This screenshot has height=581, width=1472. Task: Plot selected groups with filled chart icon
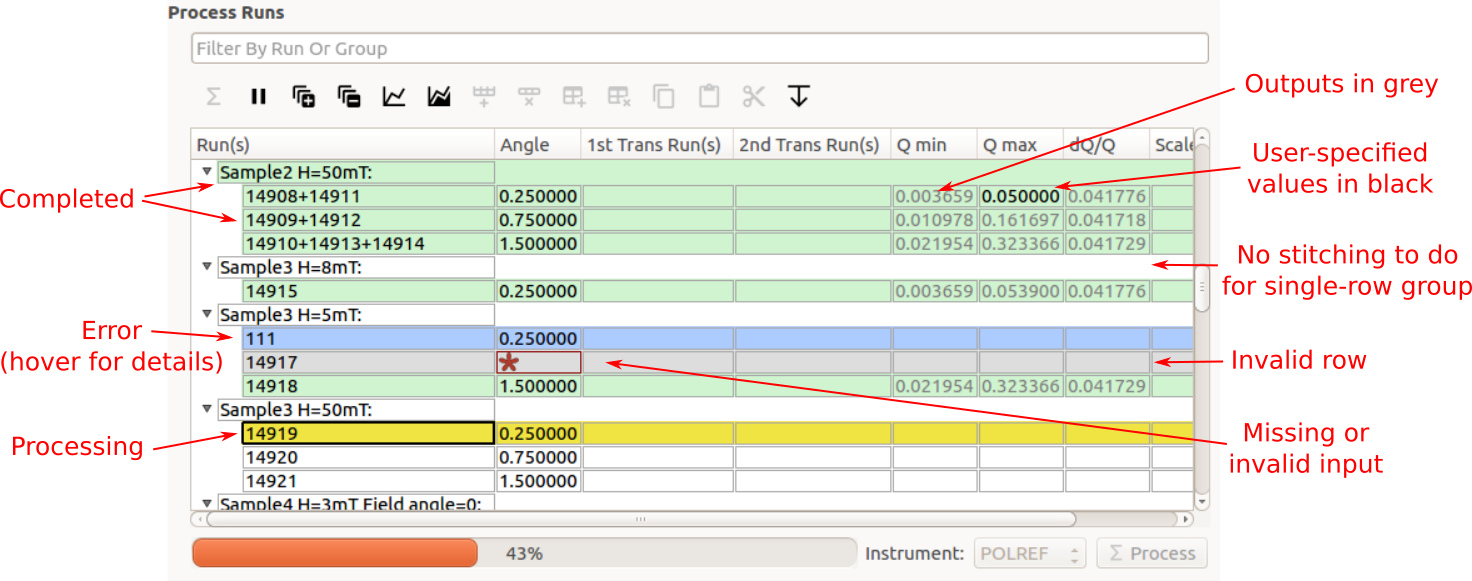click(438, 97)
